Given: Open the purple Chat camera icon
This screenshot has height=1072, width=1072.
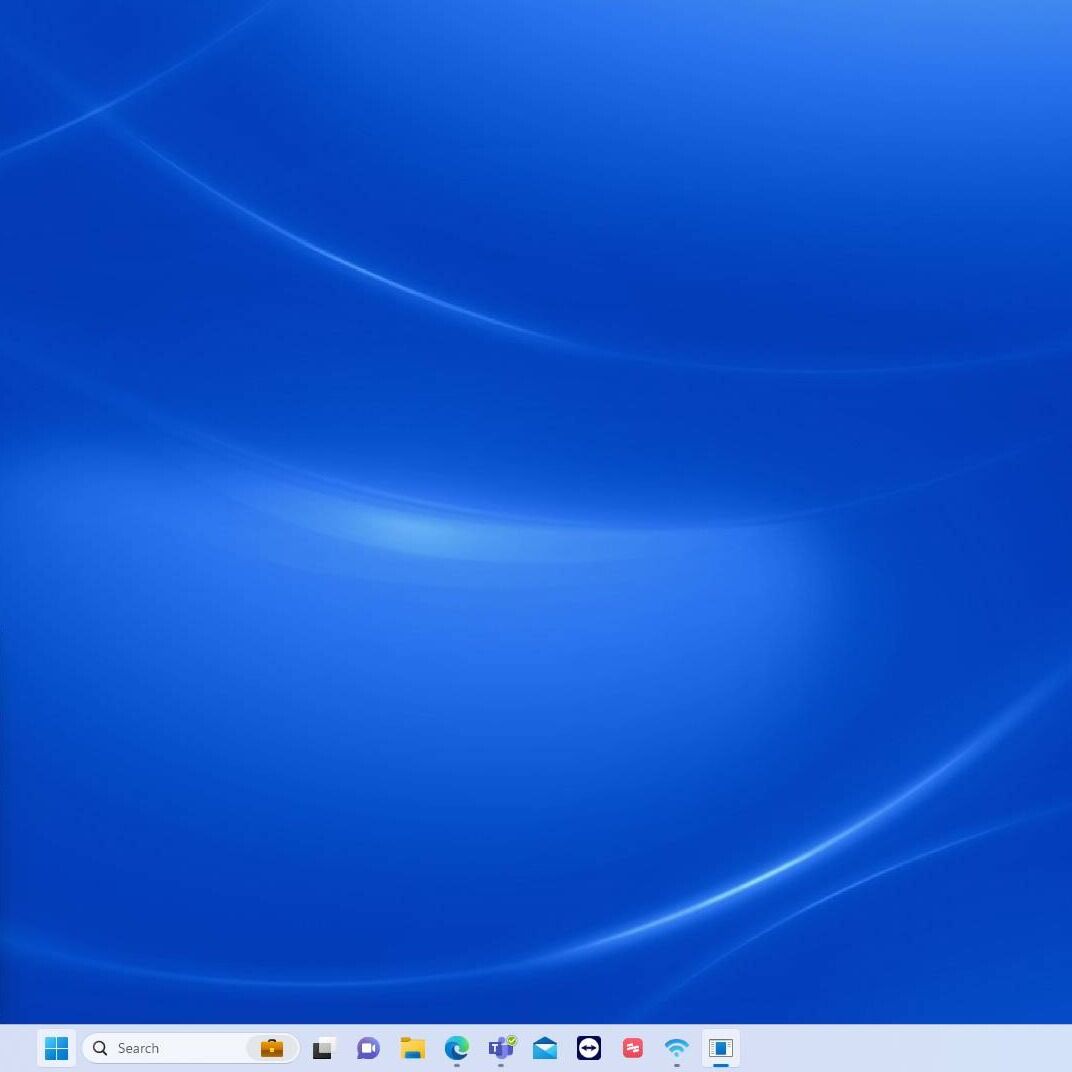Looking at the screenshot, I should (368, 1048).
